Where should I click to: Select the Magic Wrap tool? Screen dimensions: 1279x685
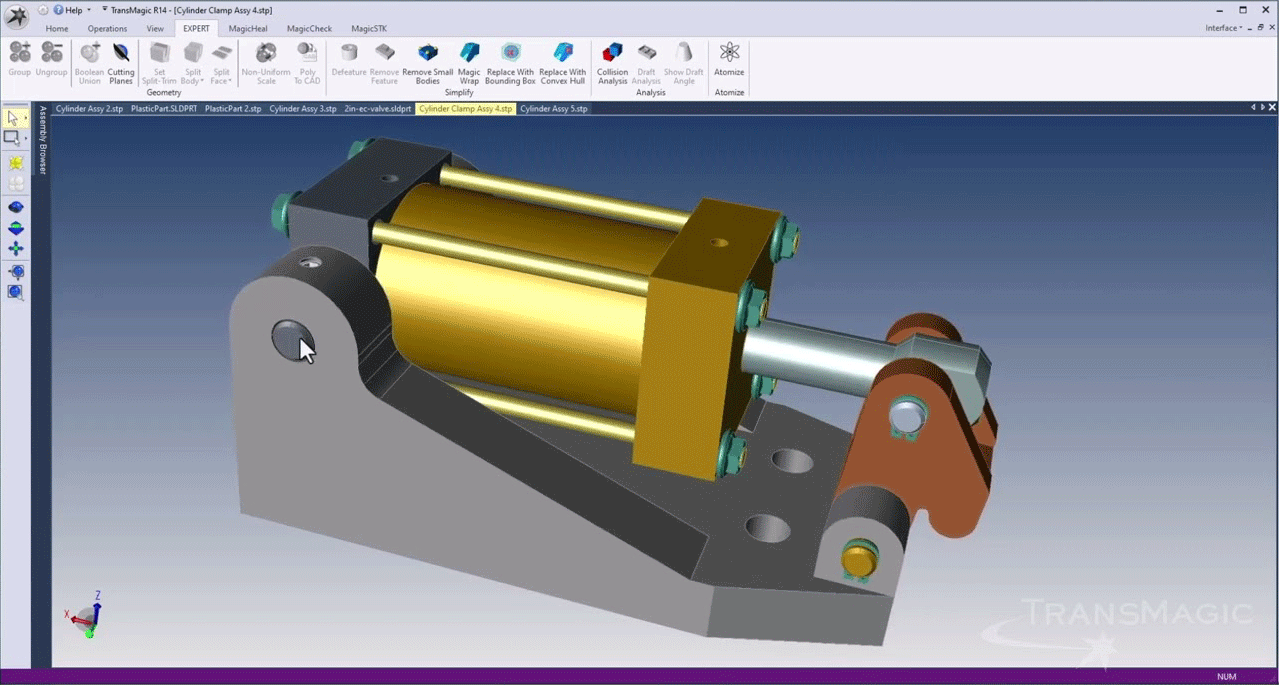coord(469,62)
